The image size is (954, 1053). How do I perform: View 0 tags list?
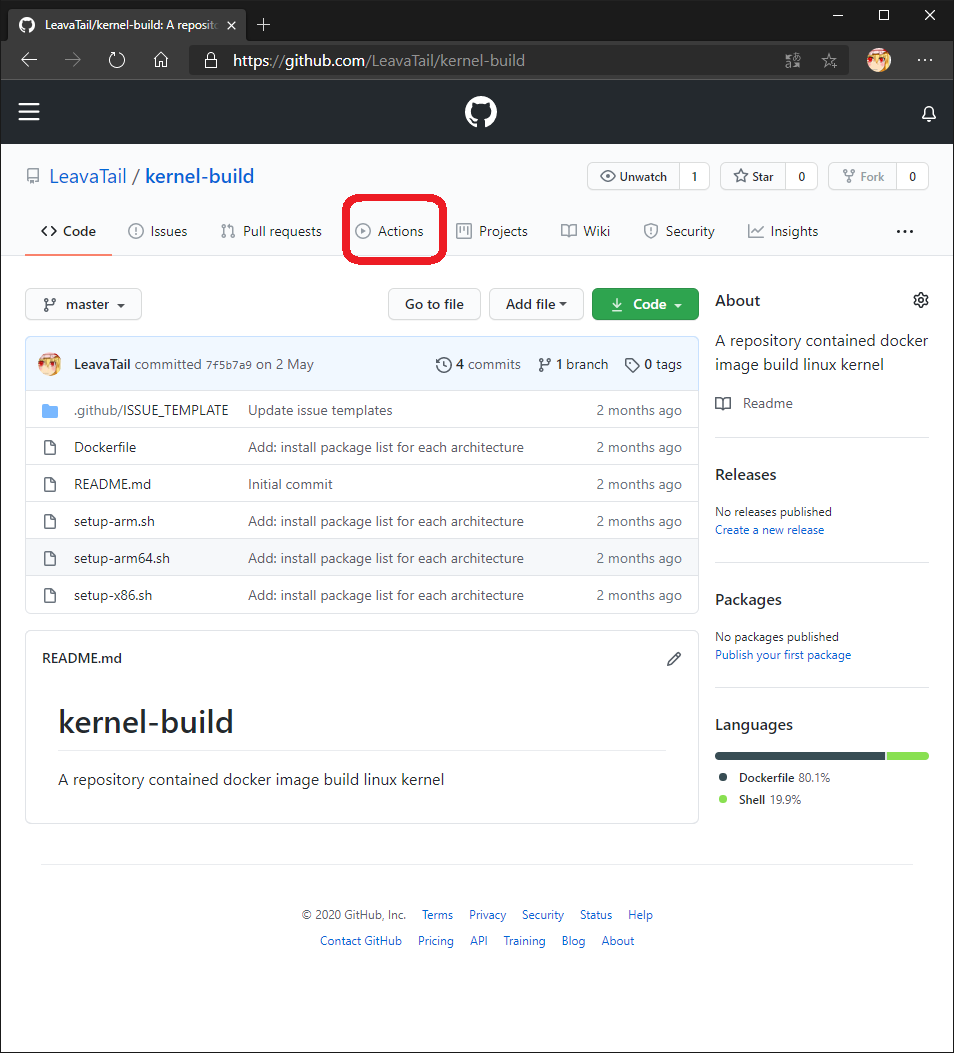click(x=653, y=364)
